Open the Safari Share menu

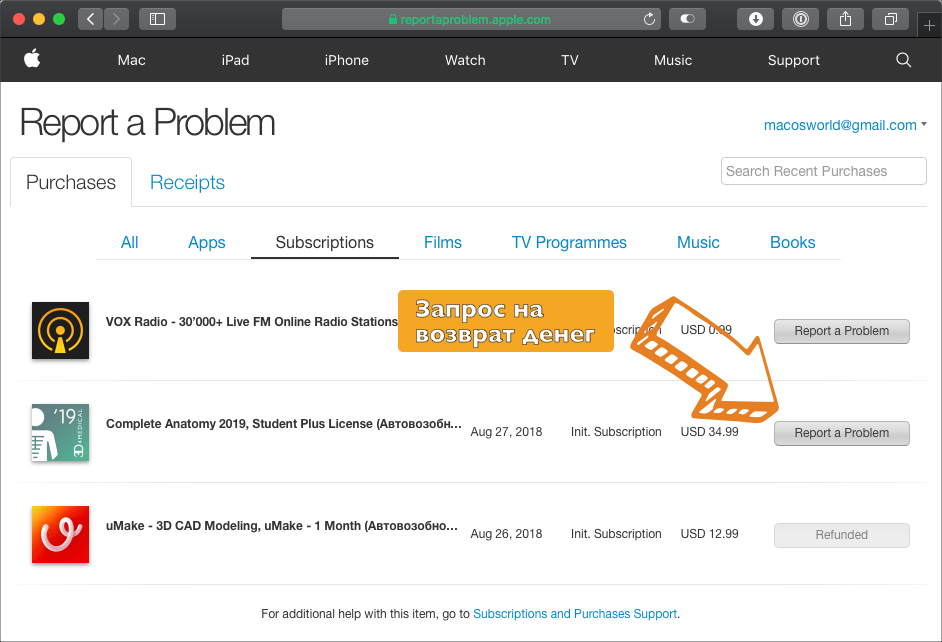point(845,19)
